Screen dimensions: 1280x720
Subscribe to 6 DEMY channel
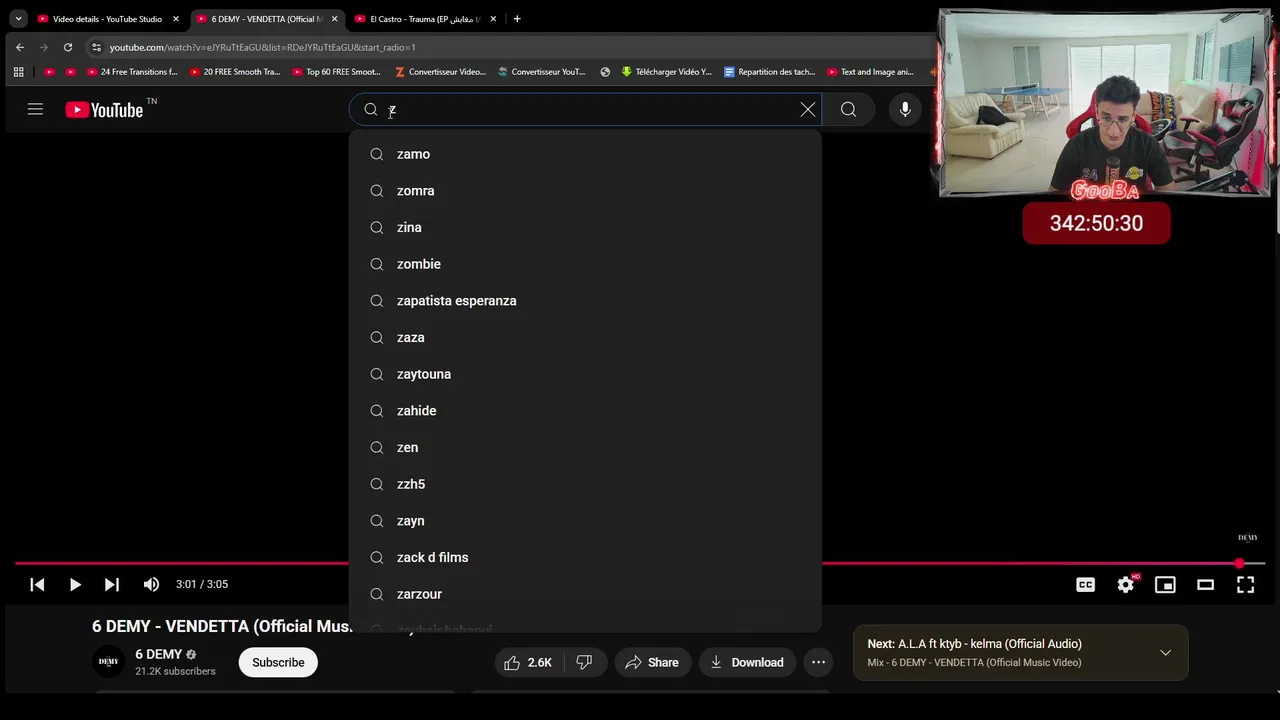pyautogui.click(x=278, y=662)
